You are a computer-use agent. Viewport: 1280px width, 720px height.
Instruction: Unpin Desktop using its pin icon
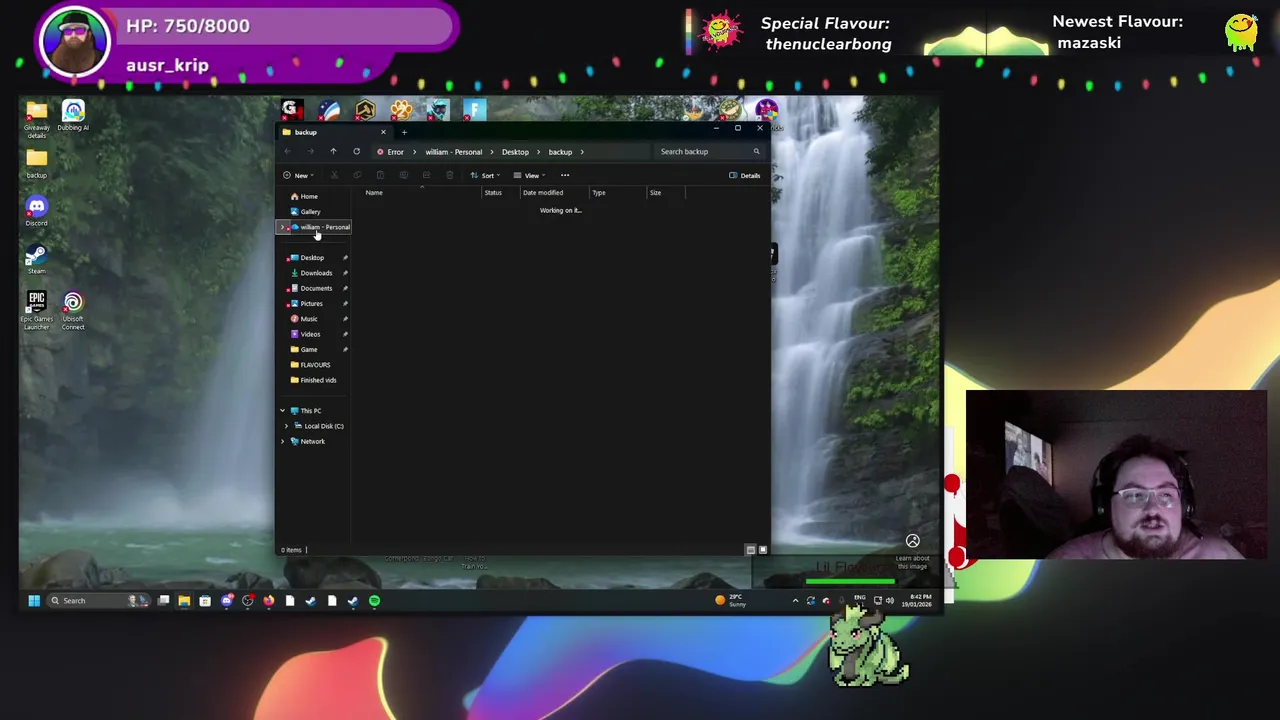click(x=345, y=258)
